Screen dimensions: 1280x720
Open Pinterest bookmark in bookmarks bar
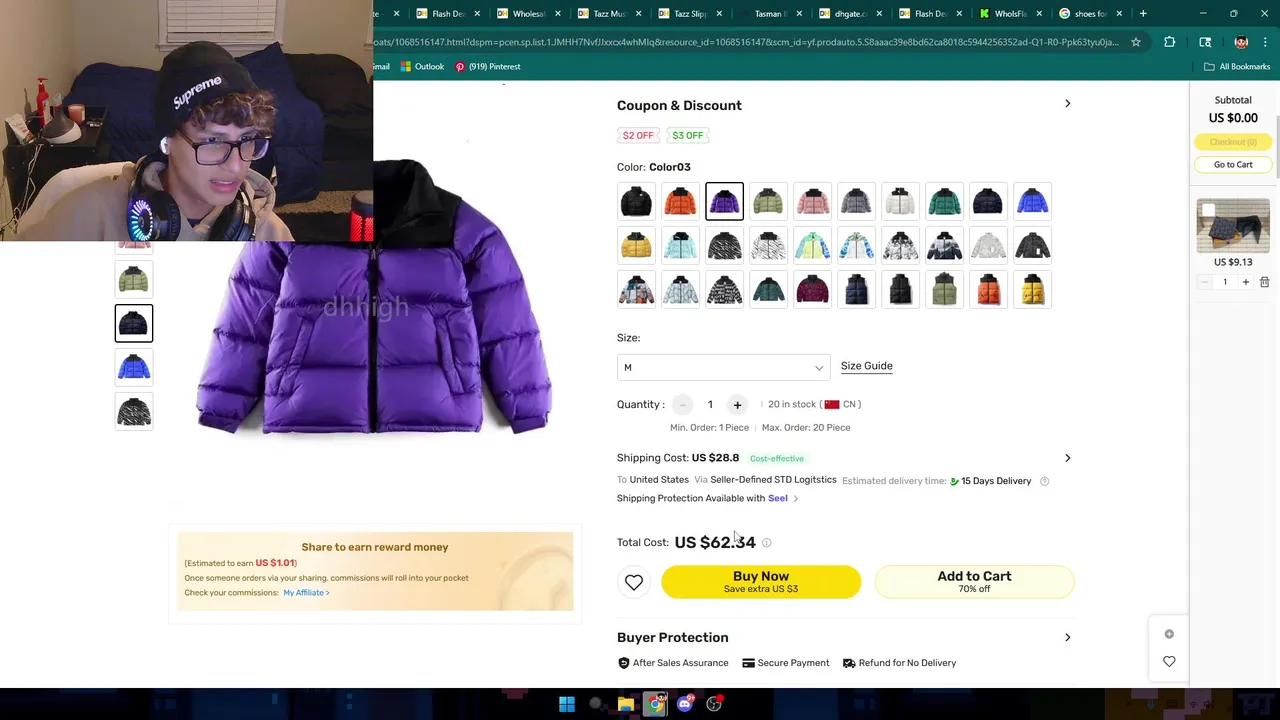(488, 67)
